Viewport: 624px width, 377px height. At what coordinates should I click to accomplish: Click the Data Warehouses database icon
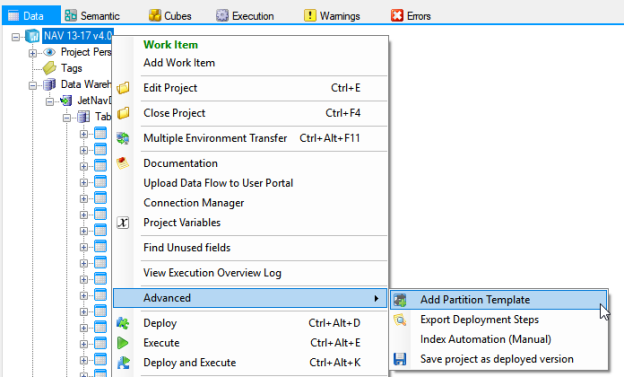49,84
